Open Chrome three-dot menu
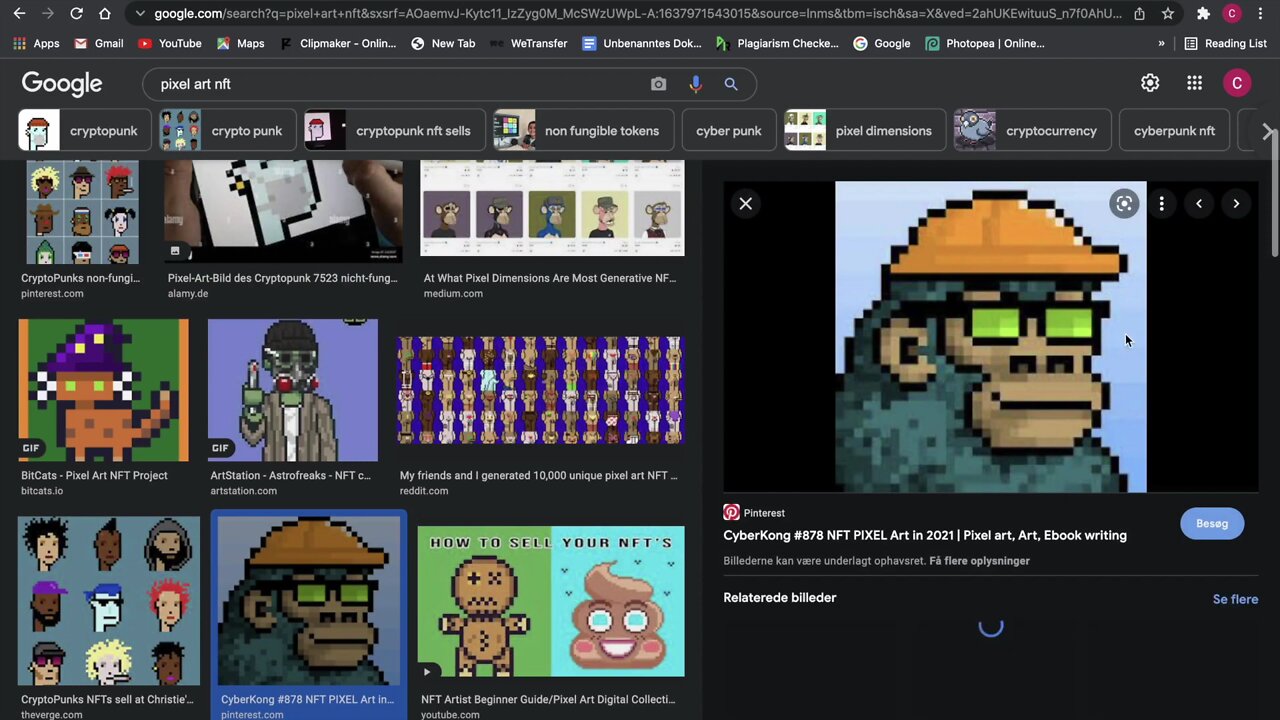 pyautogui.click(x=1260, y=14)
